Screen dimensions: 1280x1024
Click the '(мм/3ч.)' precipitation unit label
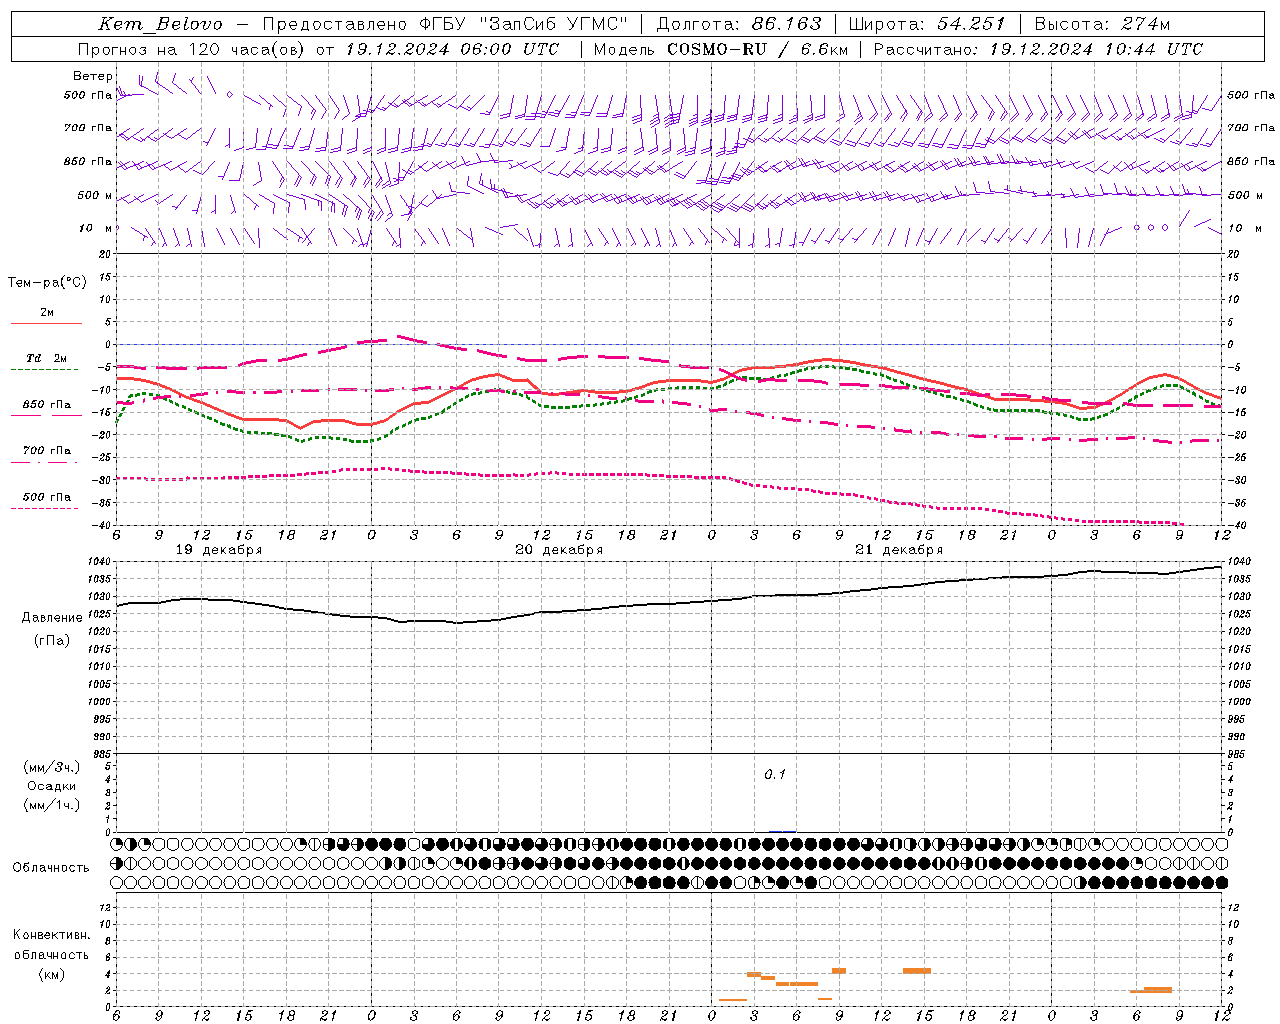52,767
